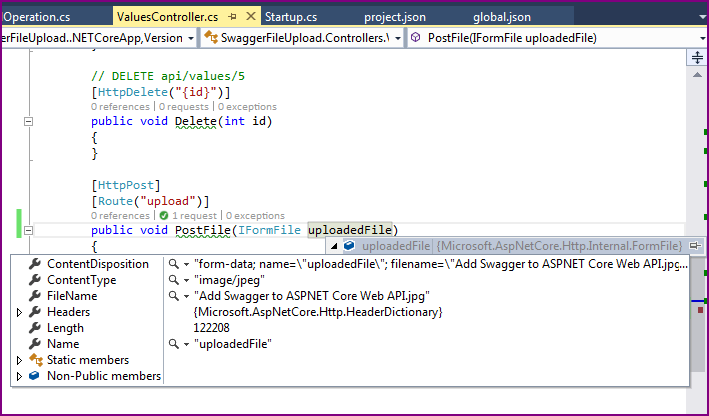The width and height of the screenshot is (709, 416).
Task: Click "0 references" above the Delete method
Action: click(x=119, y=106)
